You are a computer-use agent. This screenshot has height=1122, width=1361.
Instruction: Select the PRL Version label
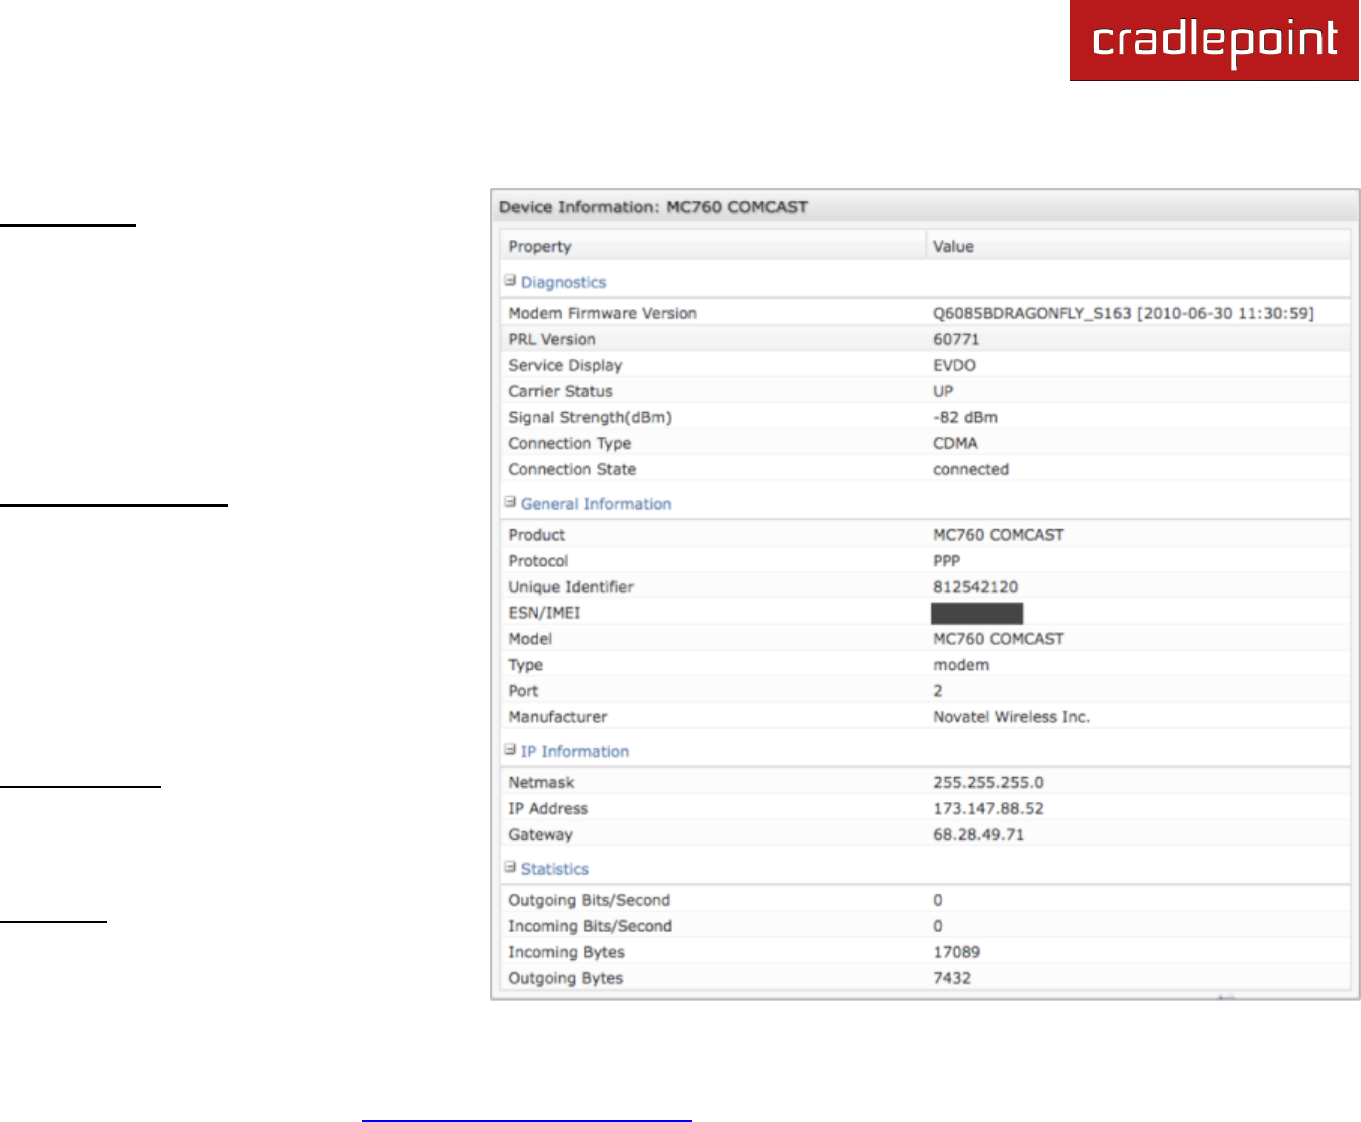click(552, 339)
